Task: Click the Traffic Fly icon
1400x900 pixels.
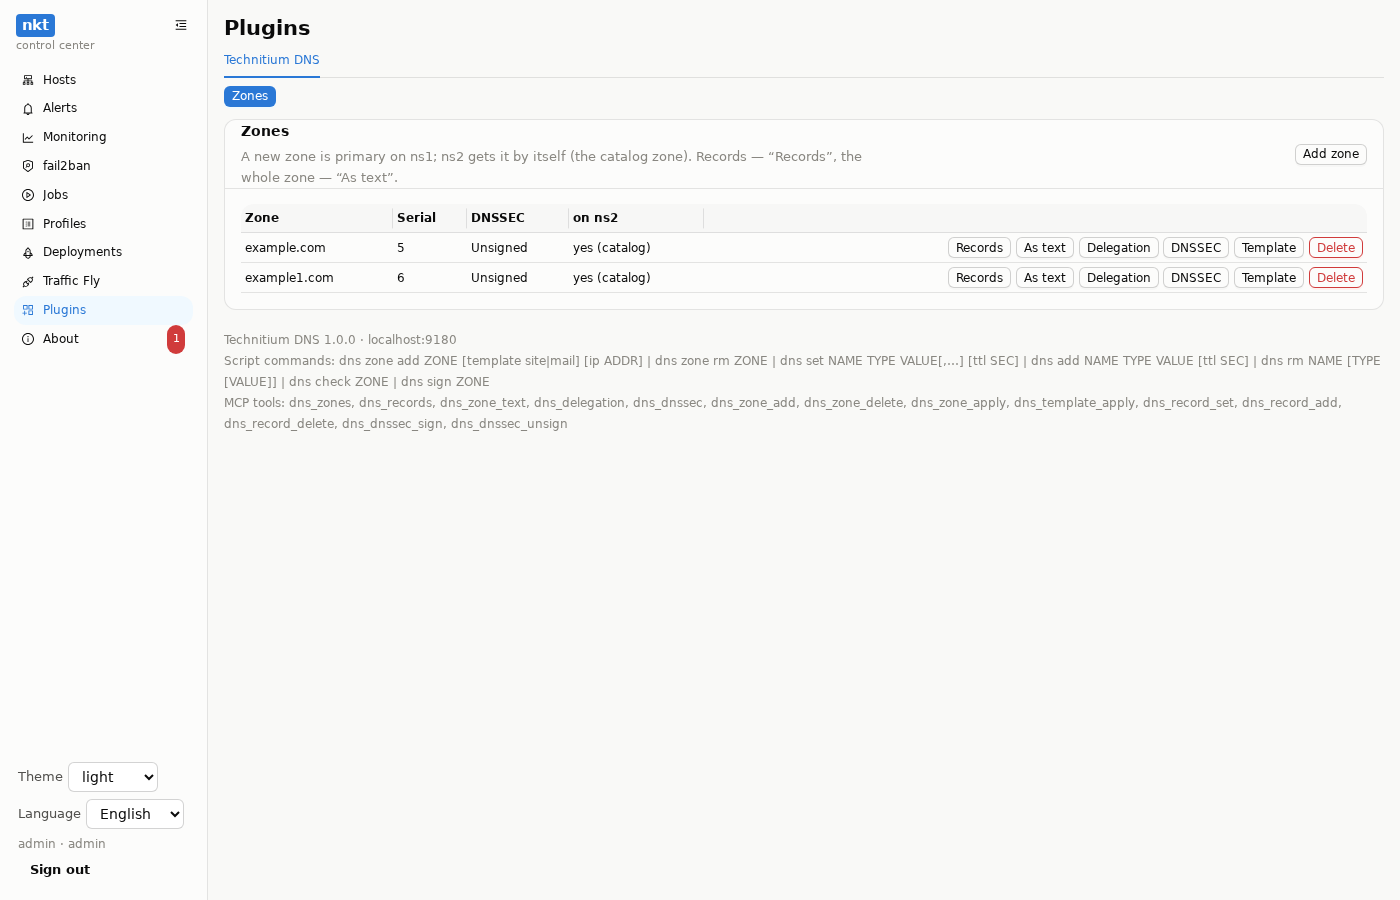Action: [28, 281]
